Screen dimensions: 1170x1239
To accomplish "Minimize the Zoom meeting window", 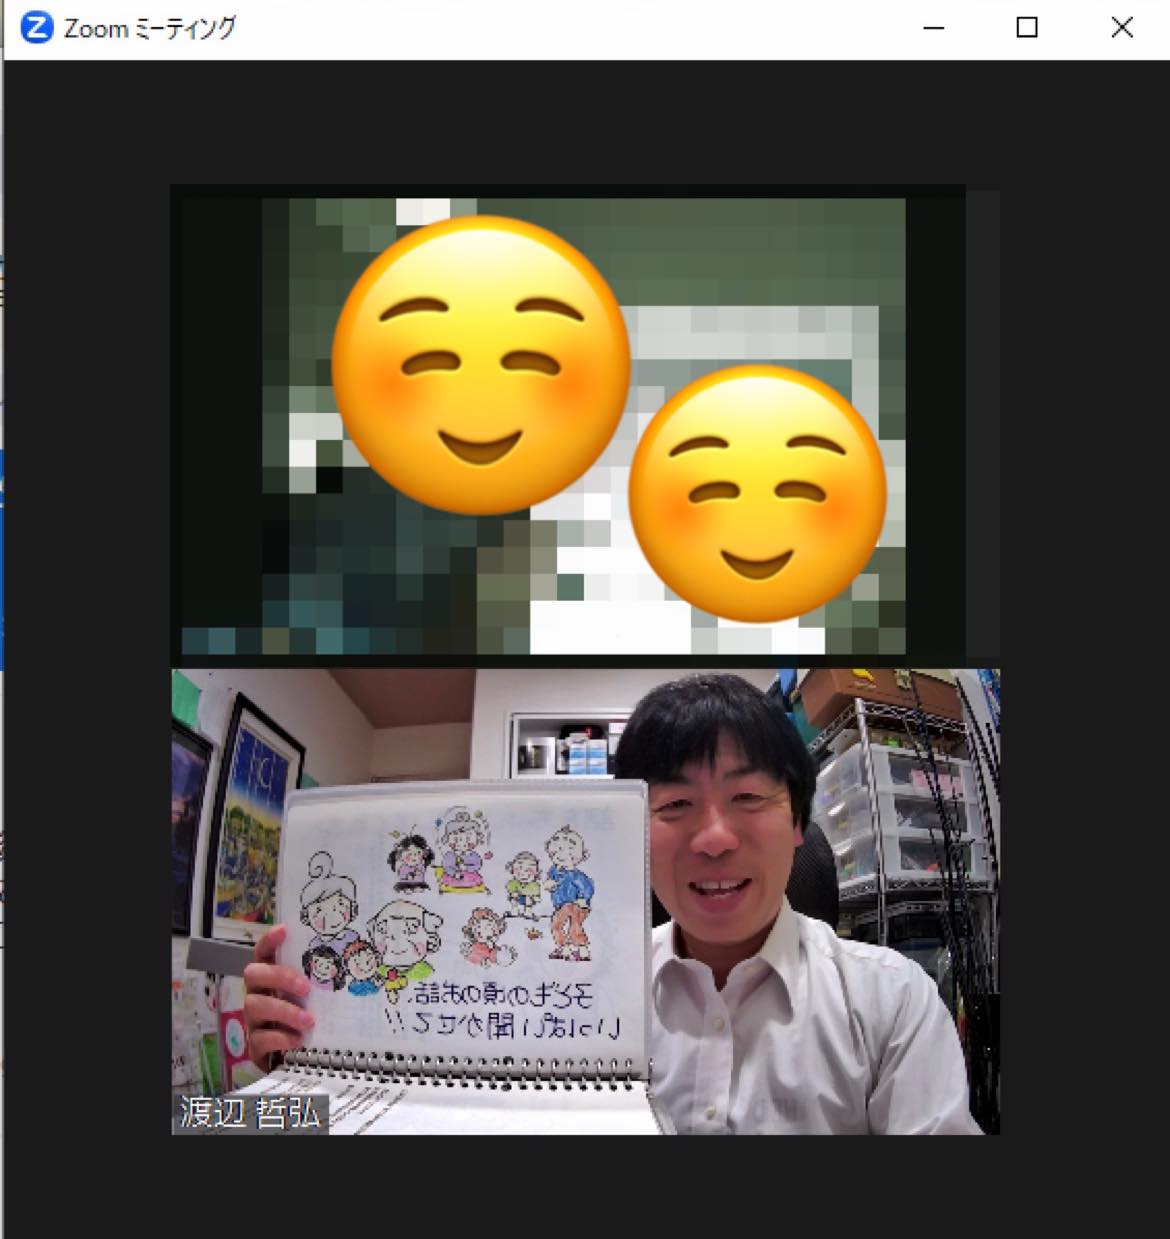I will 933,28.
